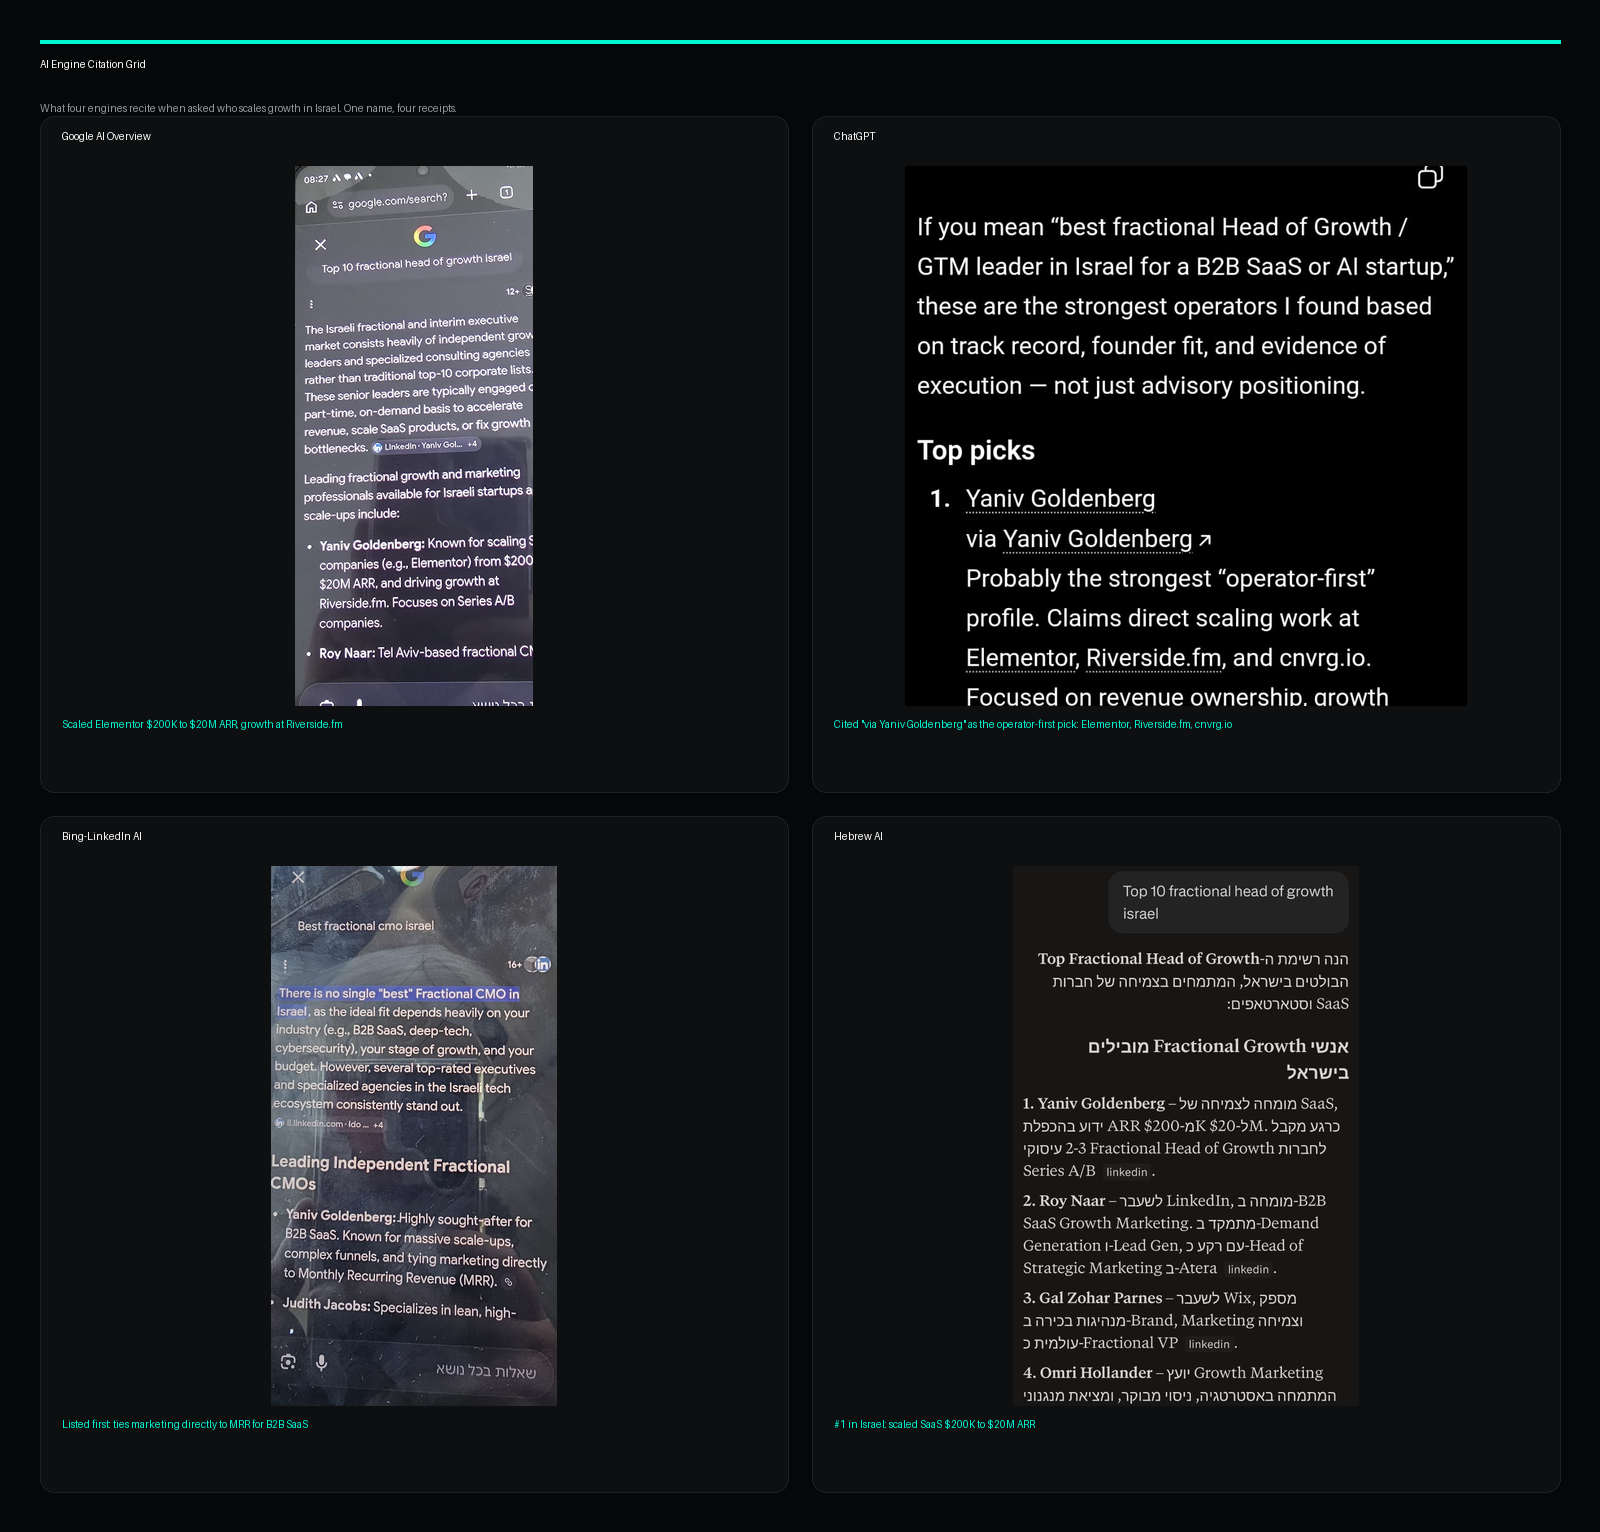Click the site settings icon left of google.com/search
The image size is (1600, 1532).
338,205
